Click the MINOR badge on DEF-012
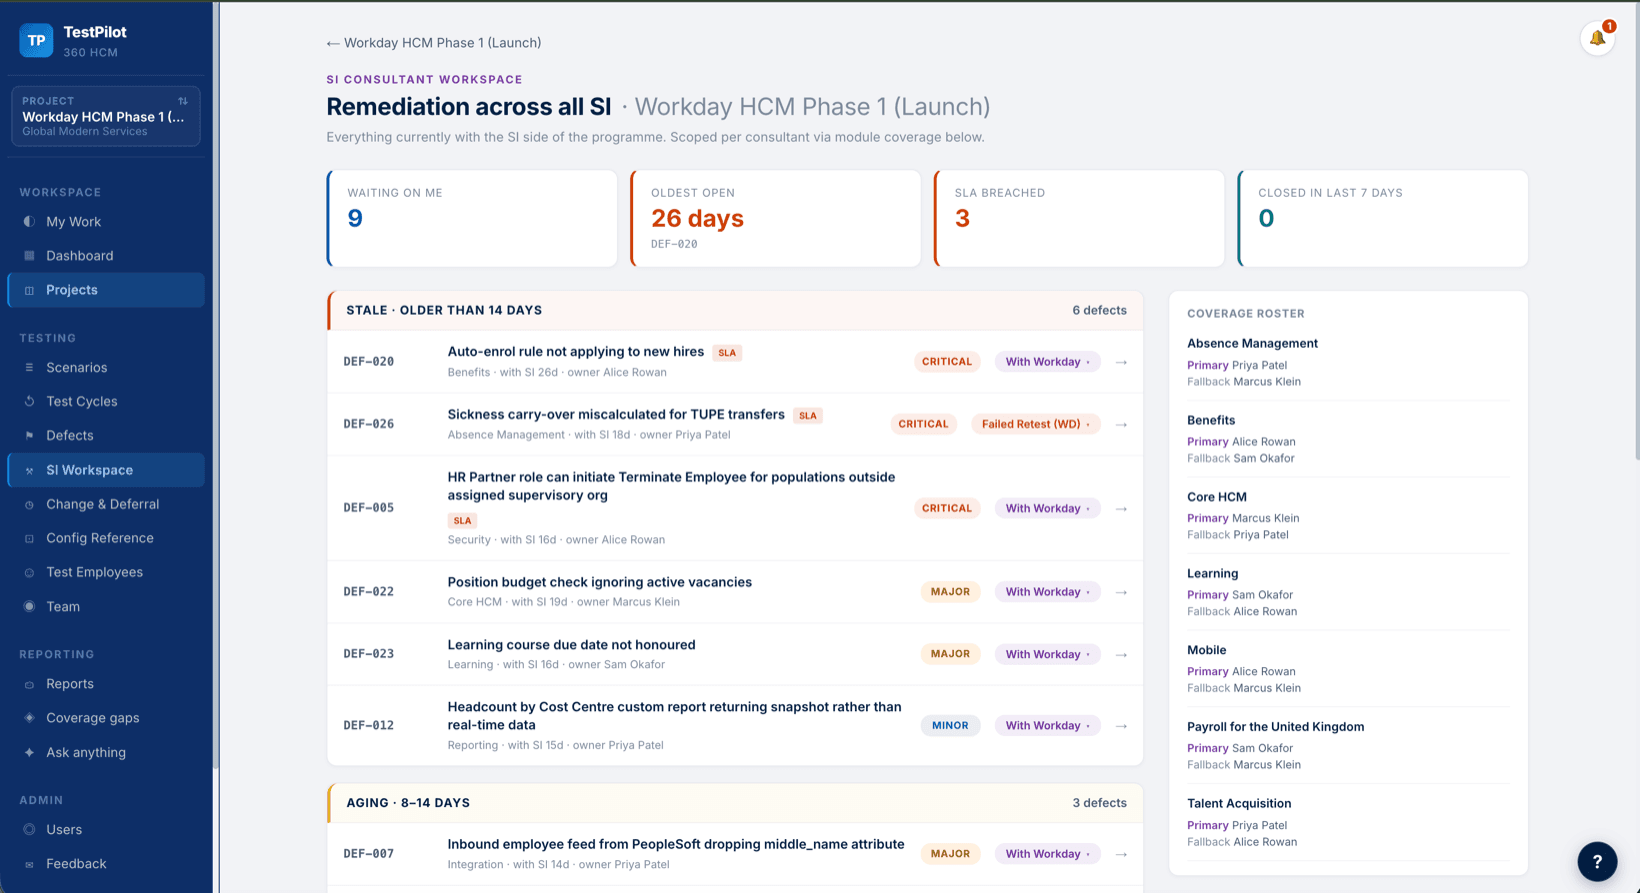This screenshot has height=893, width=1640. click(x=950, y=726)
